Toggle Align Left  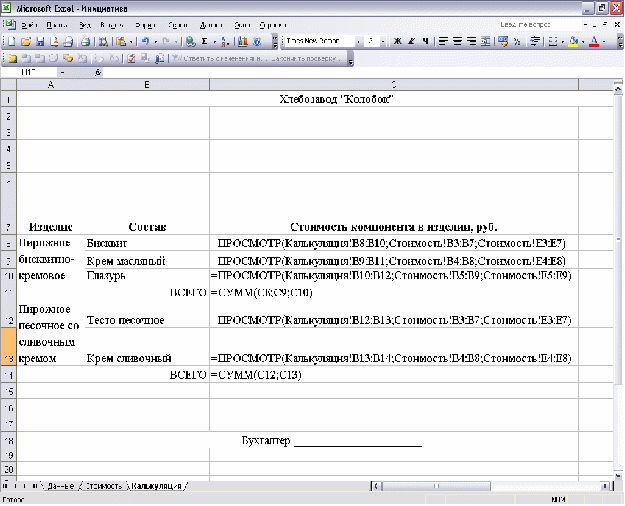coord(443,41)
